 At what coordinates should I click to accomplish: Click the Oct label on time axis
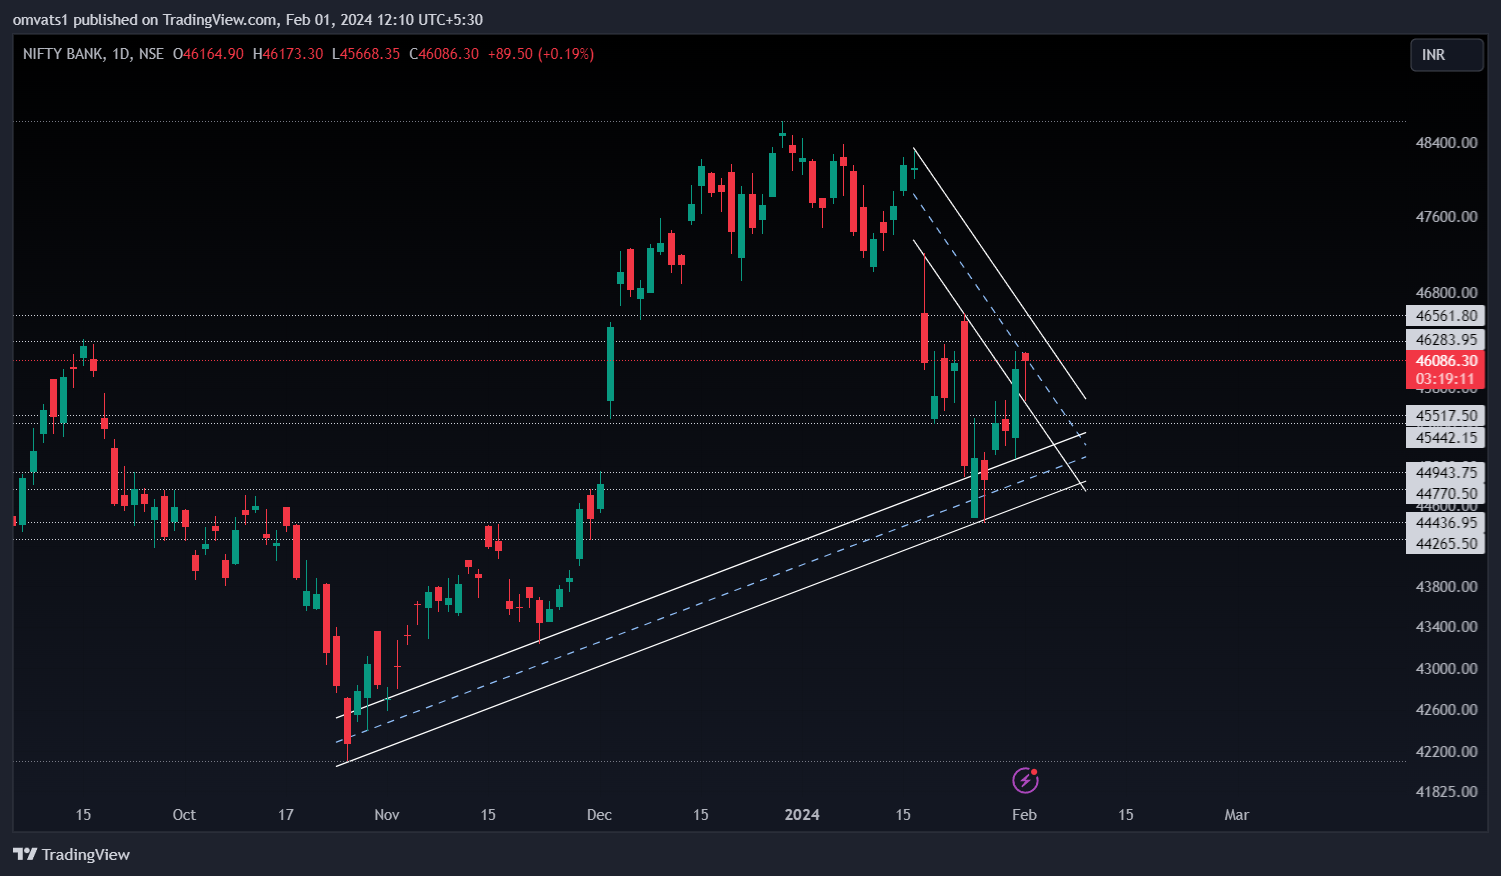pyautogui.click(x=184, y=815)
